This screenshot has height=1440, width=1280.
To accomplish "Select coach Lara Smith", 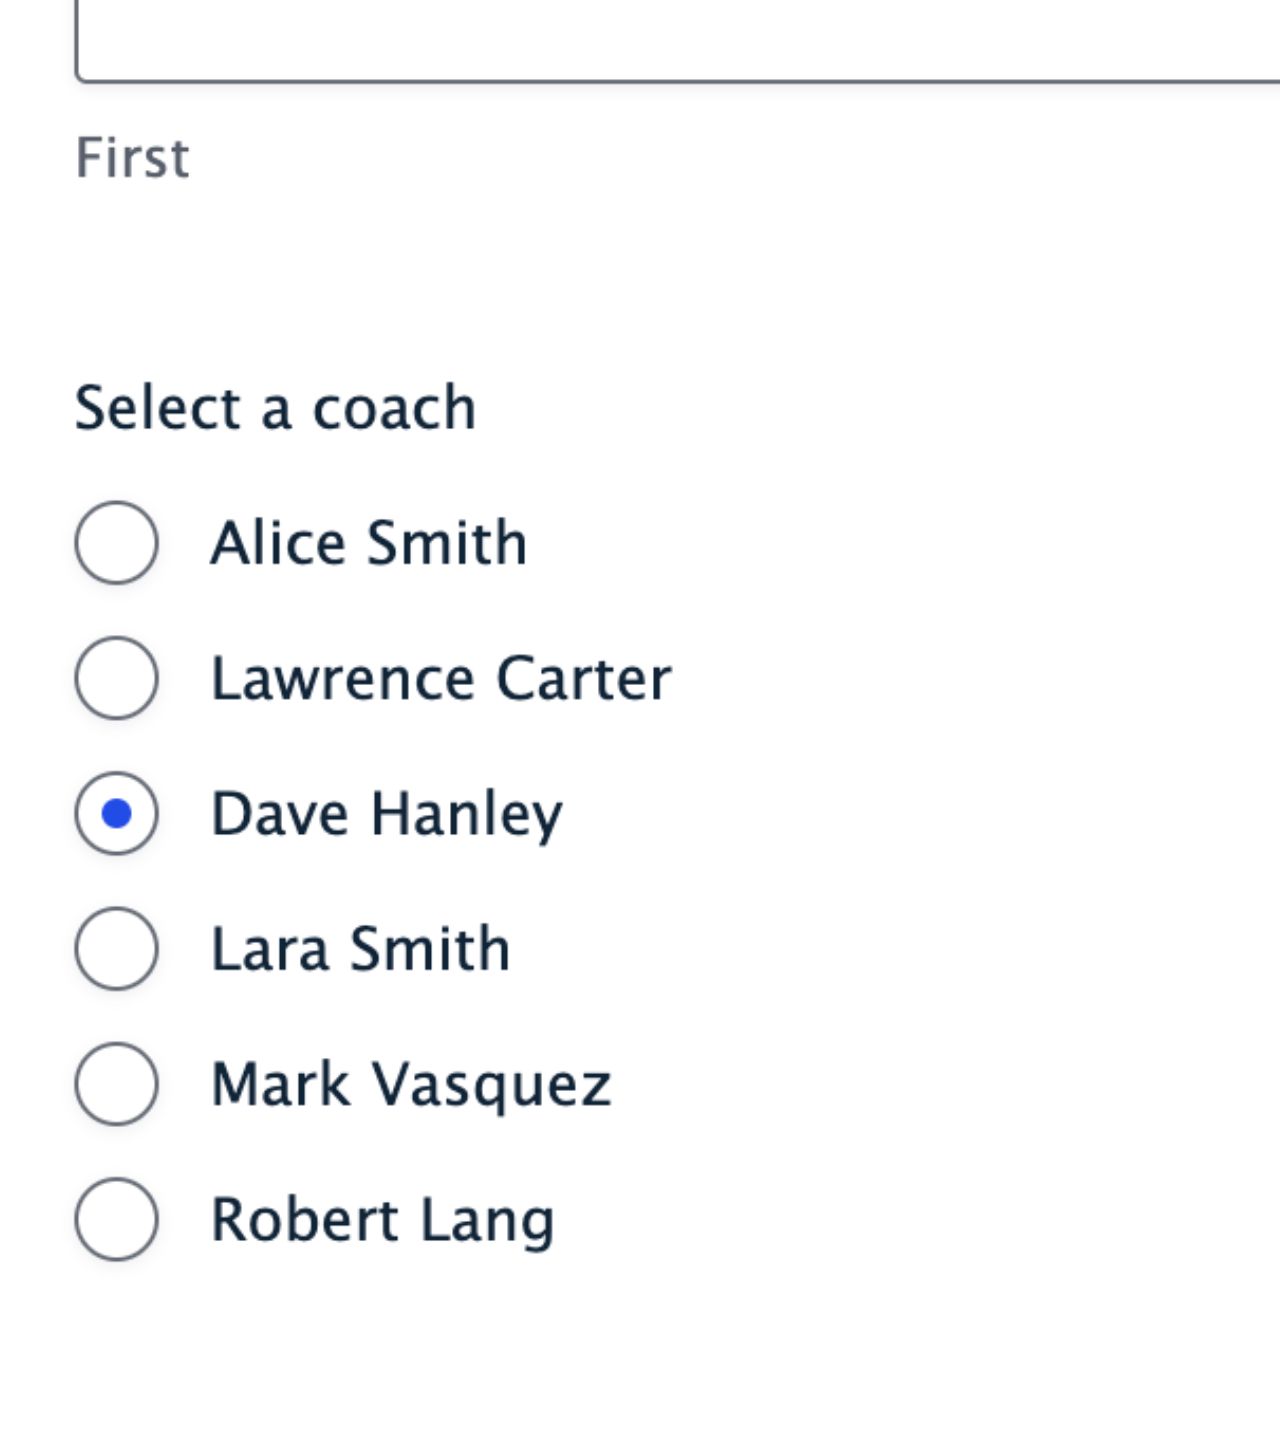I will (x=117, y=948).
